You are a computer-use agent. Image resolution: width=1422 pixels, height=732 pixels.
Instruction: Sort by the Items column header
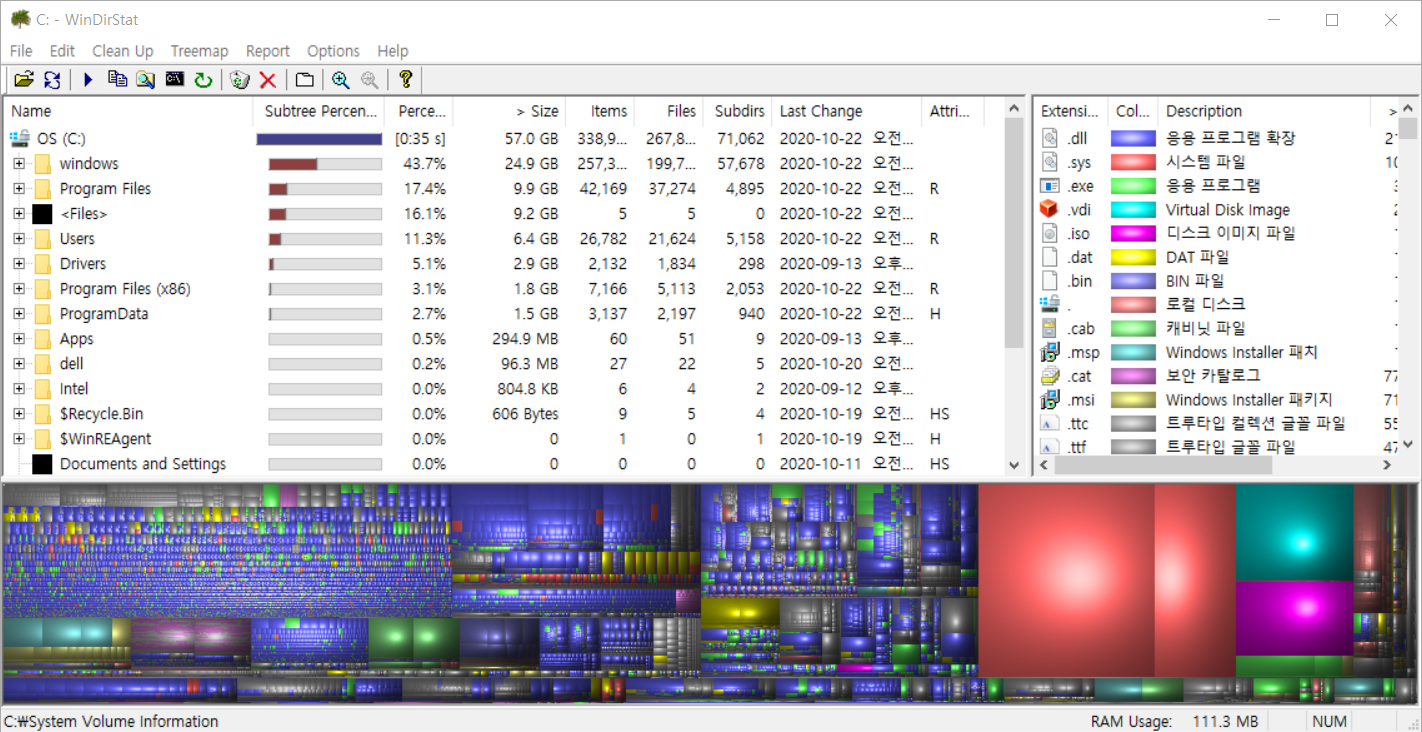click(600, 111)
